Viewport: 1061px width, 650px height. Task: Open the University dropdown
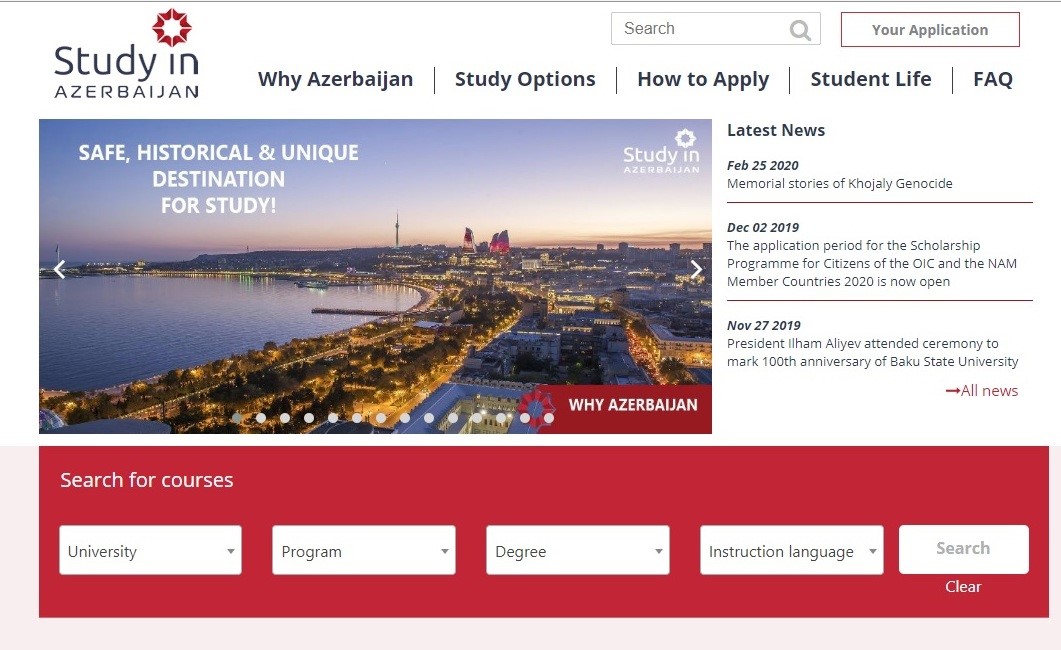[150, 551]
